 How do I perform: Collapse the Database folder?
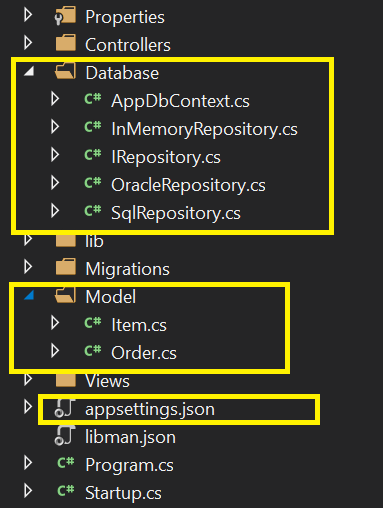tap(29, 71)
